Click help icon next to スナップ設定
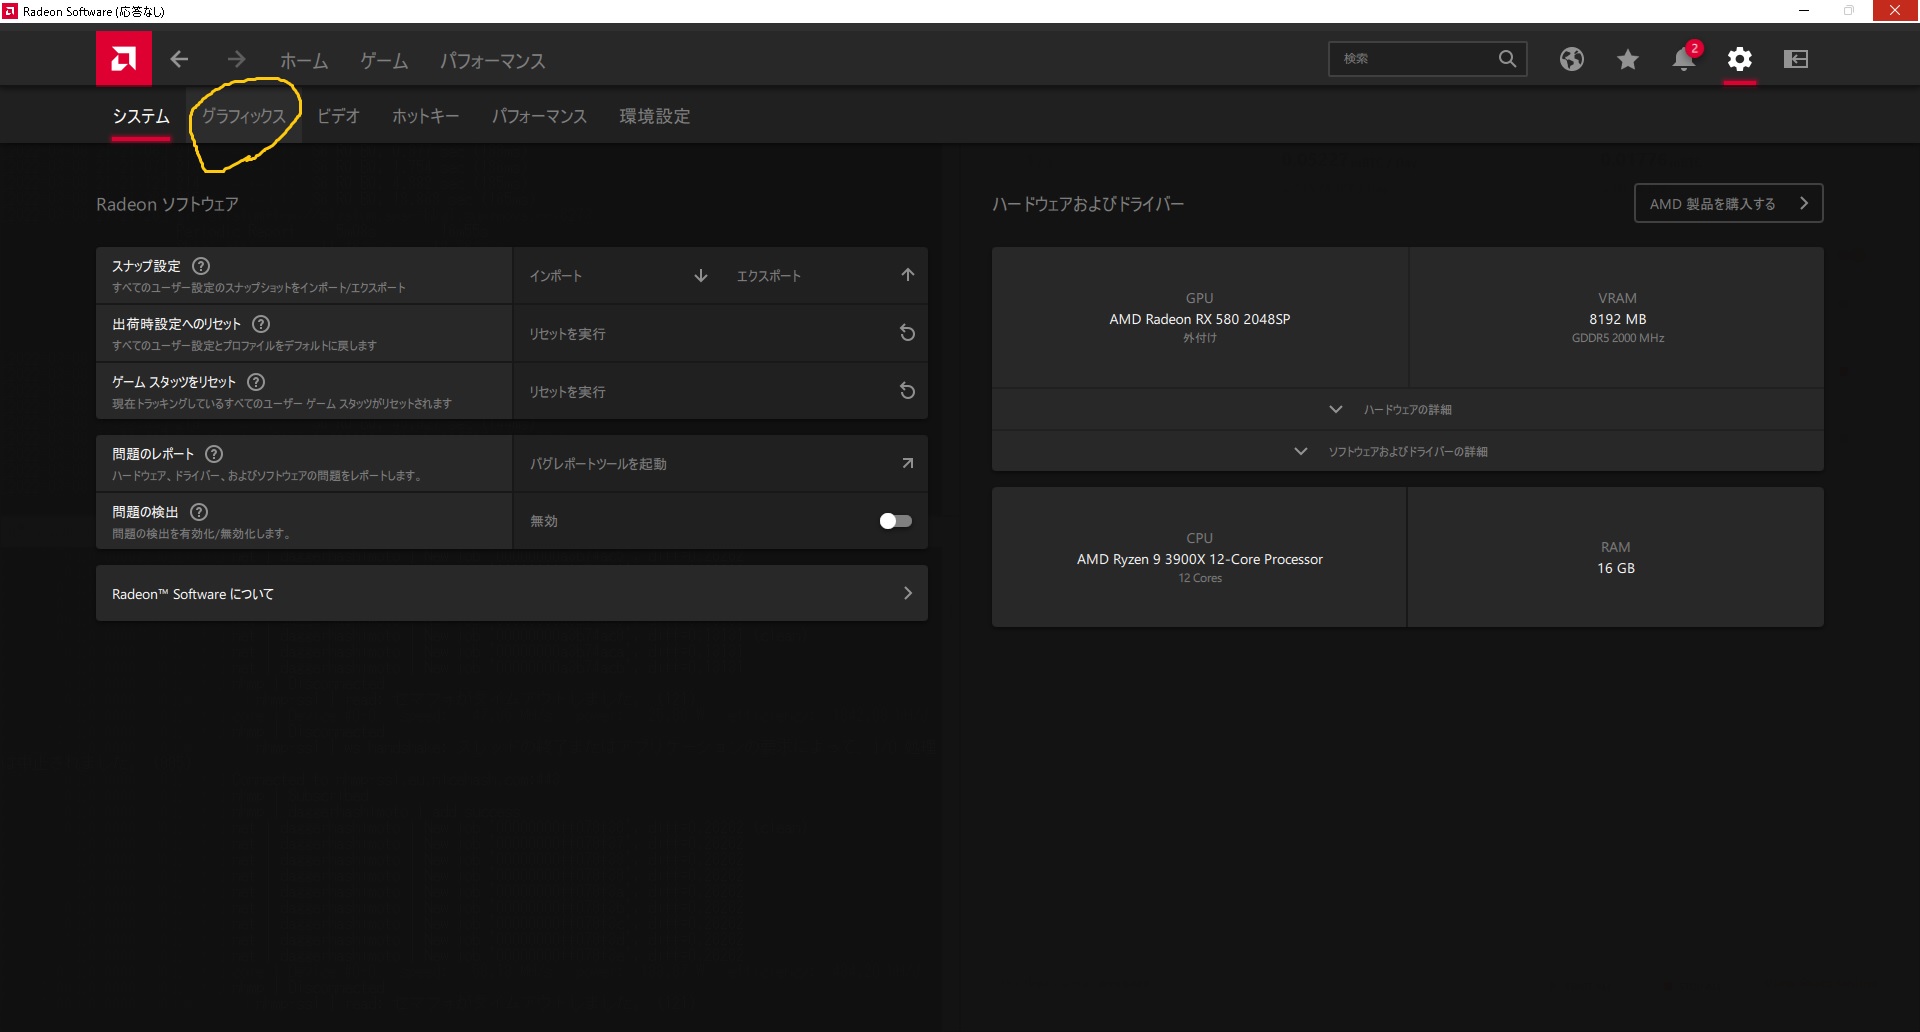This screenshot has height=1032, width=1920. point(201,266)
